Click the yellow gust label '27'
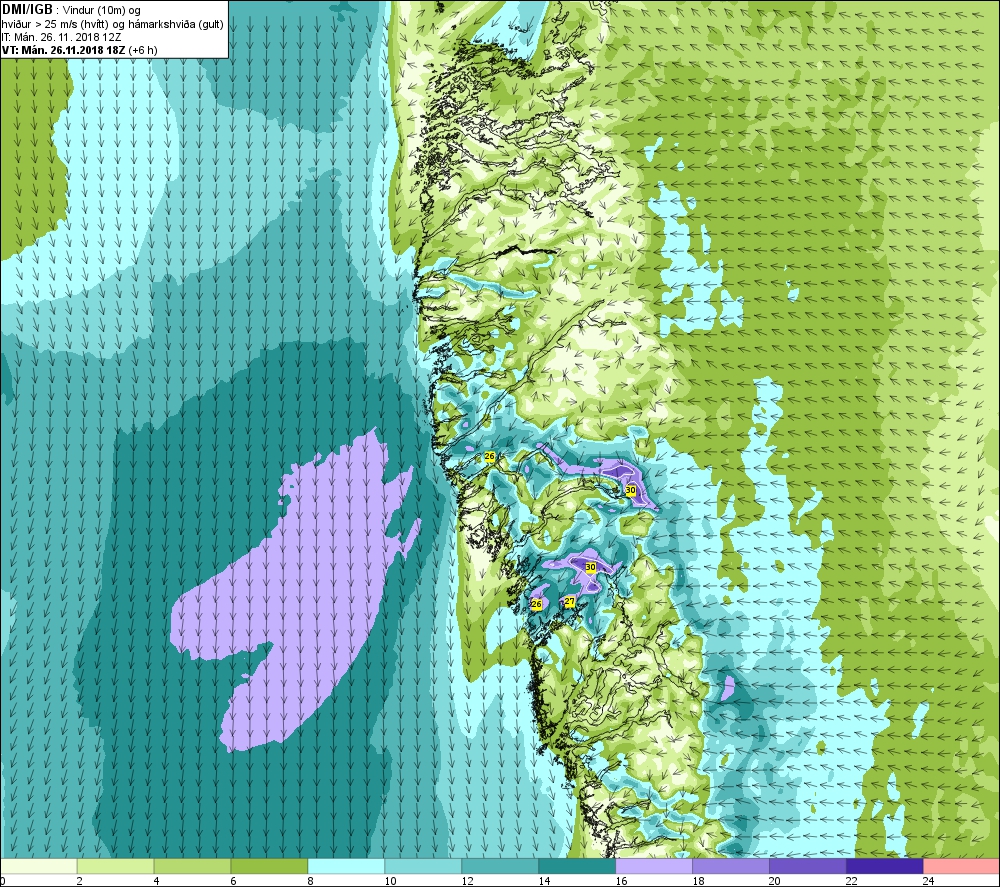This screenshot has height=887, width=1000. 570,601
